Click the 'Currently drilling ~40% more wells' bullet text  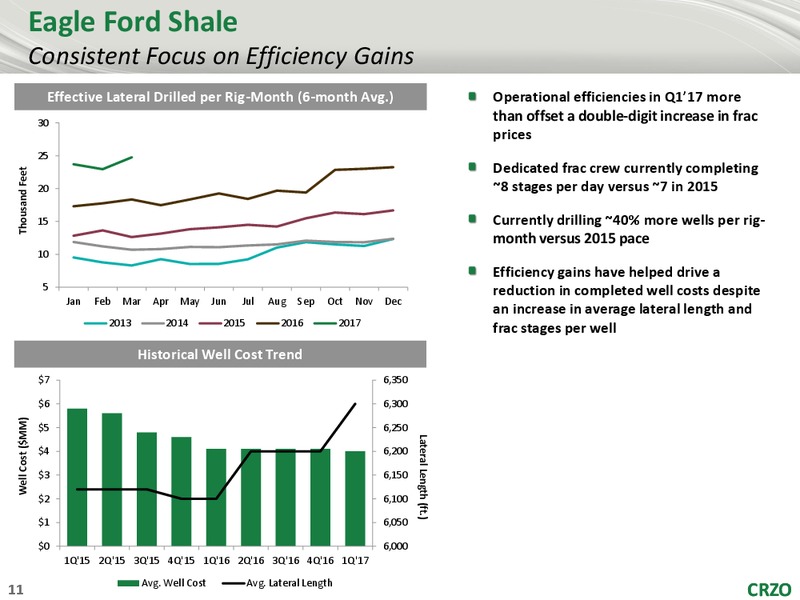(x=629, y=229)
